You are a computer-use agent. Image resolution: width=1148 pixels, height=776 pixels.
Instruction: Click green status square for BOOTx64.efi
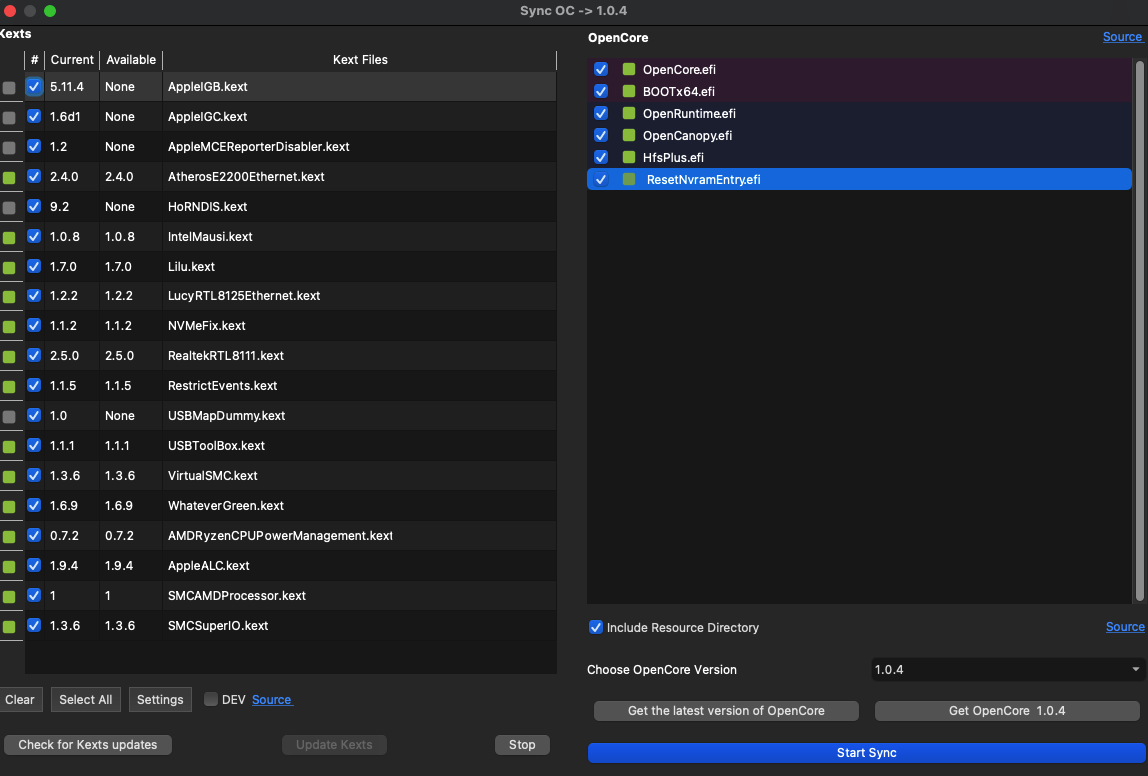pos(629,92)
